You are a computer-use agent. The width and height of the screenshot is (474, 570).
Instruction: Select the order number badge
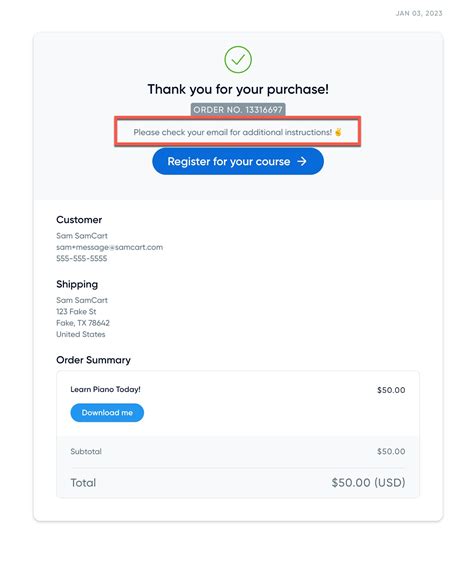pos(238,109)
